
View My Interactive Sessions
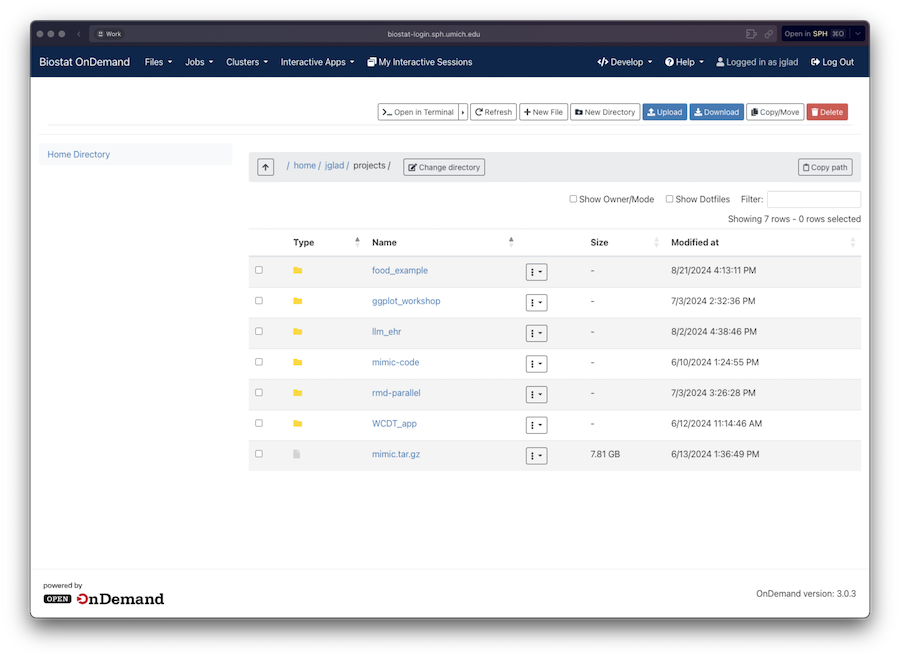[419, 61]
